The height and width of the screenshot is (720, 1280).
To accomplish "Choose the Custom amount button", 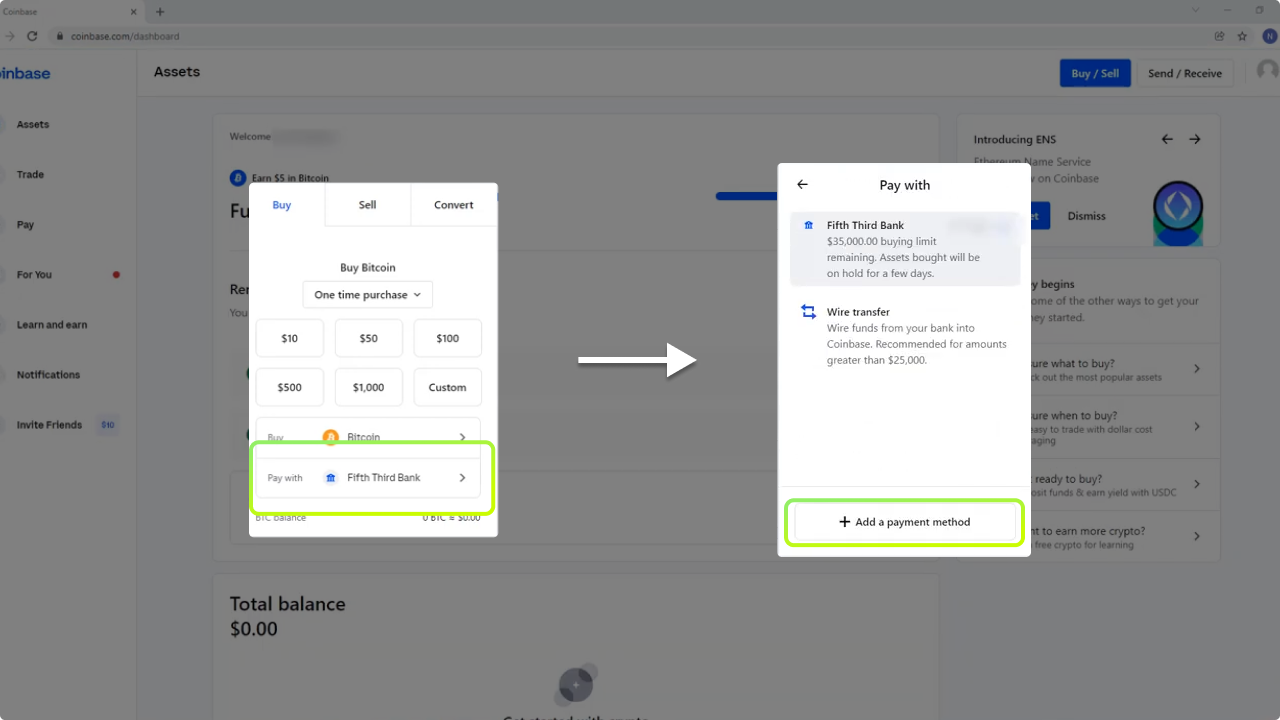I will [447, 387].
